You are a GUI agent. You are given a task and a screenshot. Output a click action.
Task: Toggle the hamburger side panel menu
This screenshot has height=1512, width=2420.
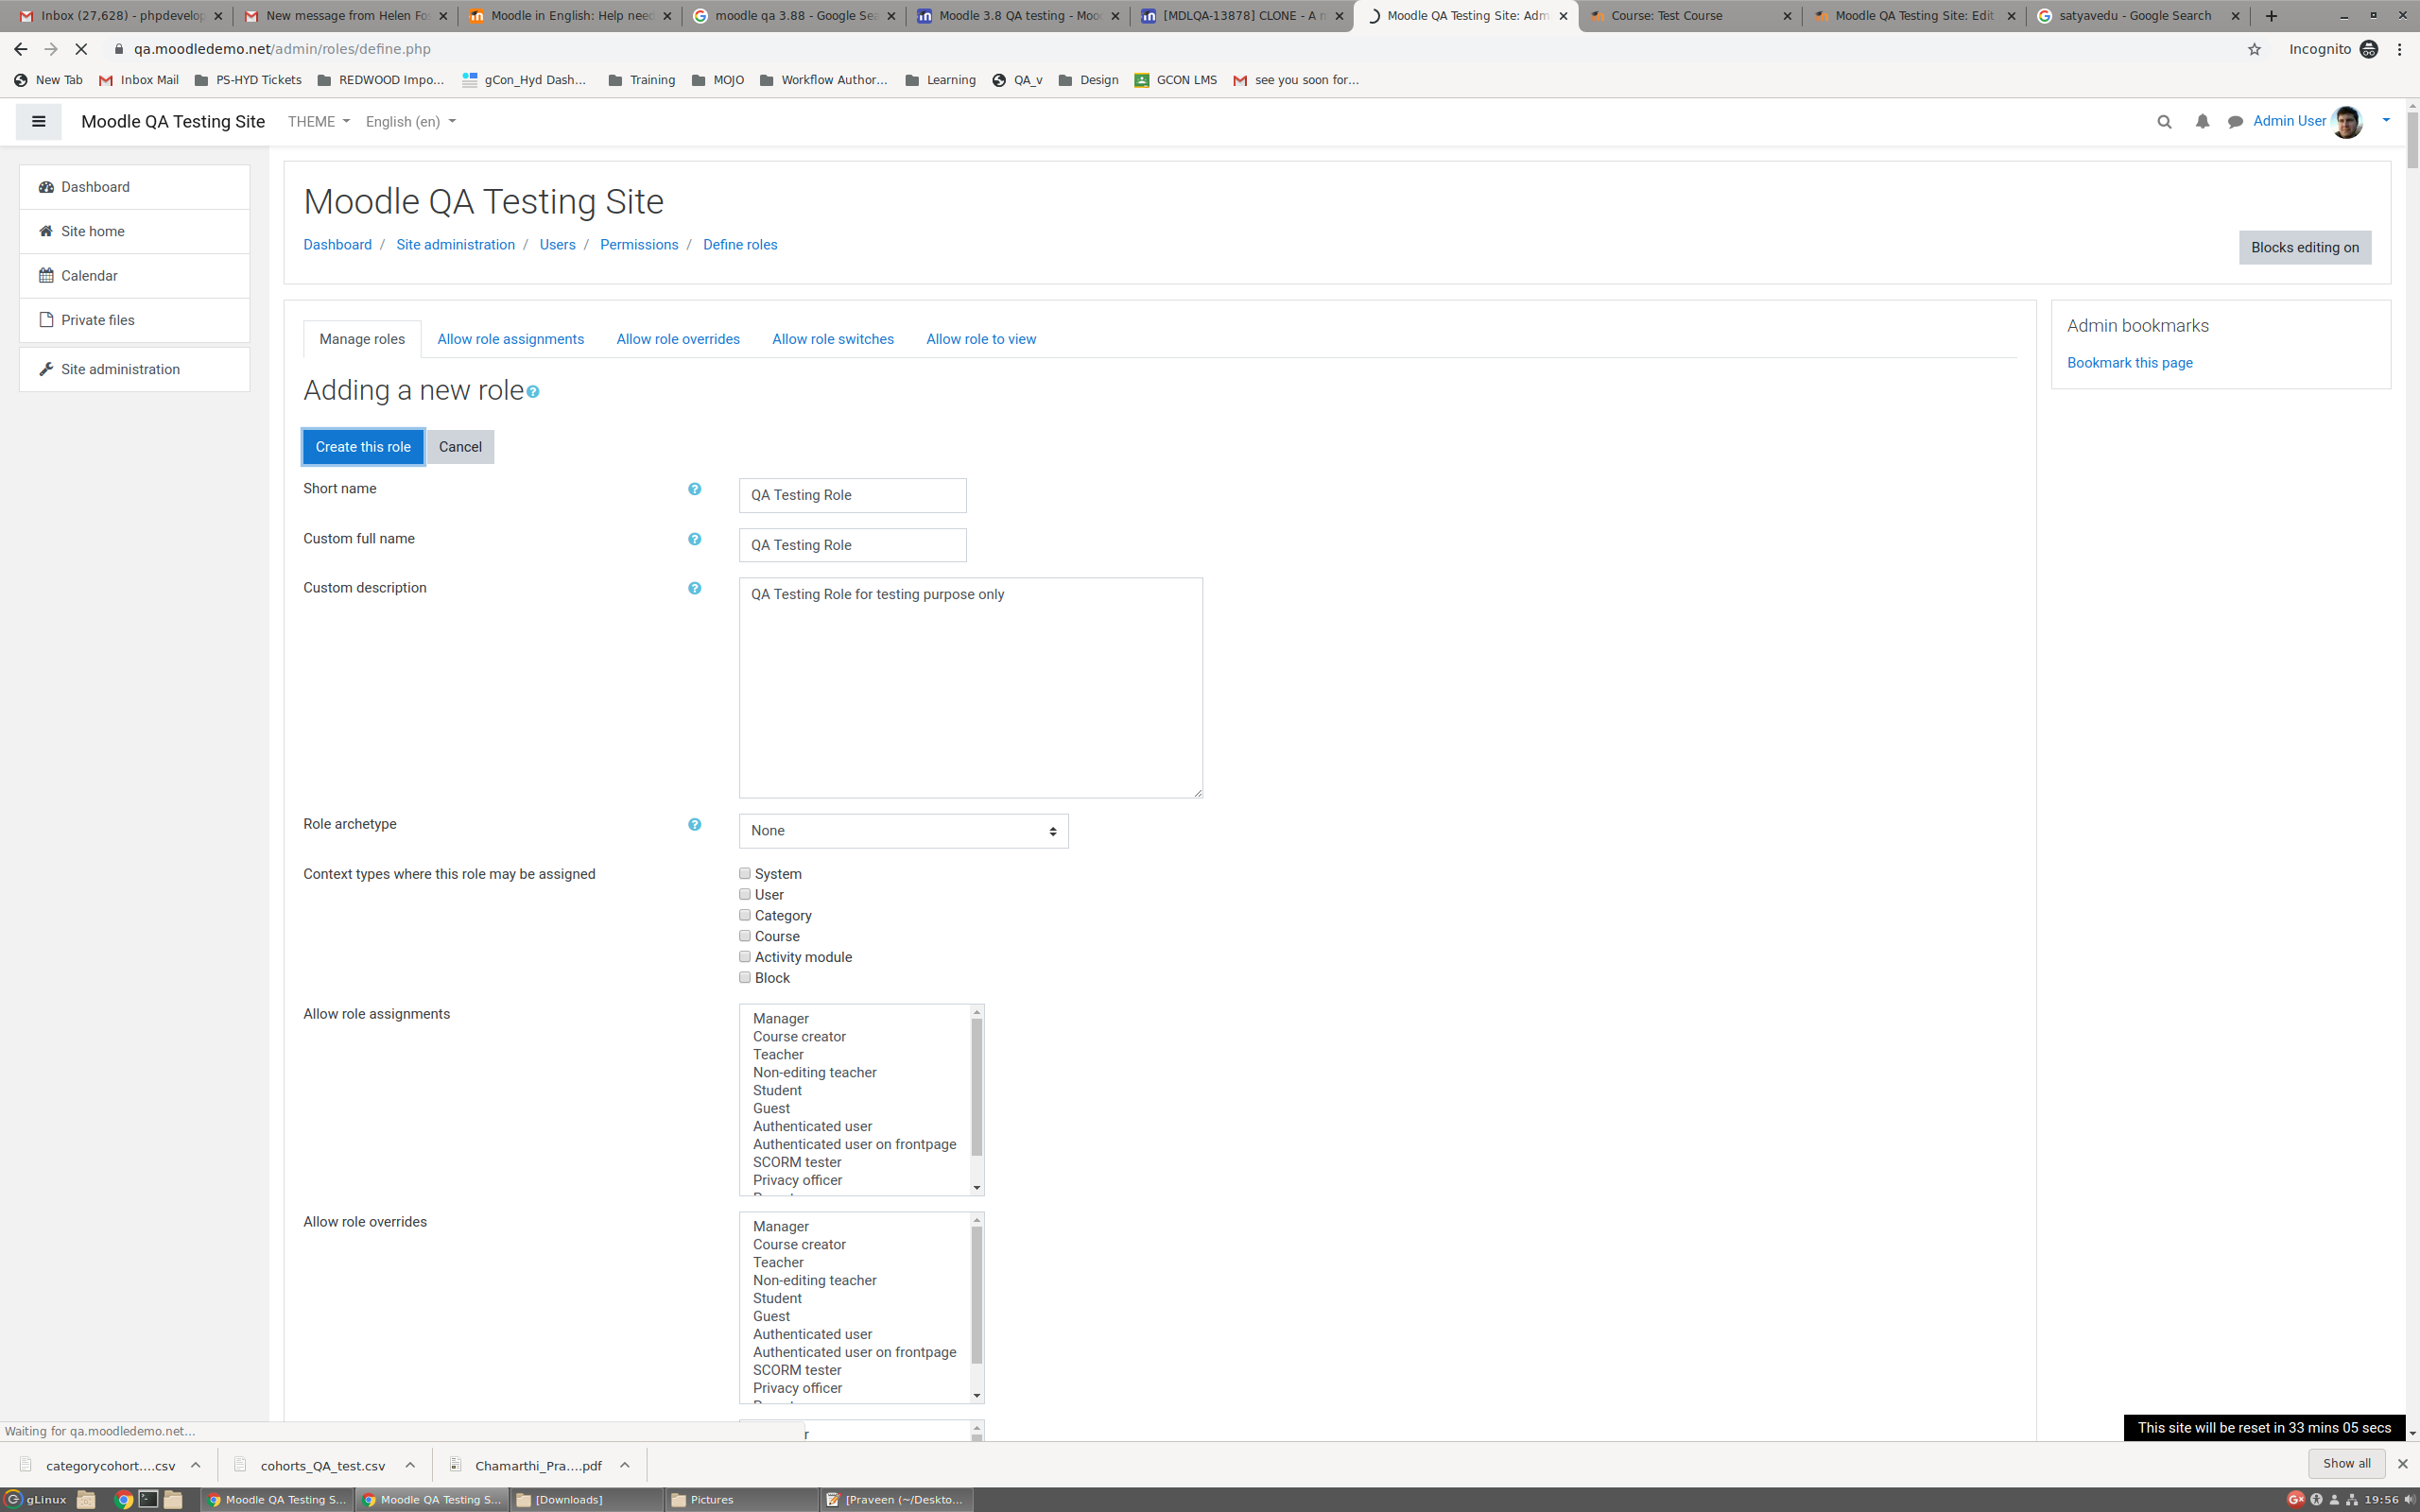click(38, 121)
